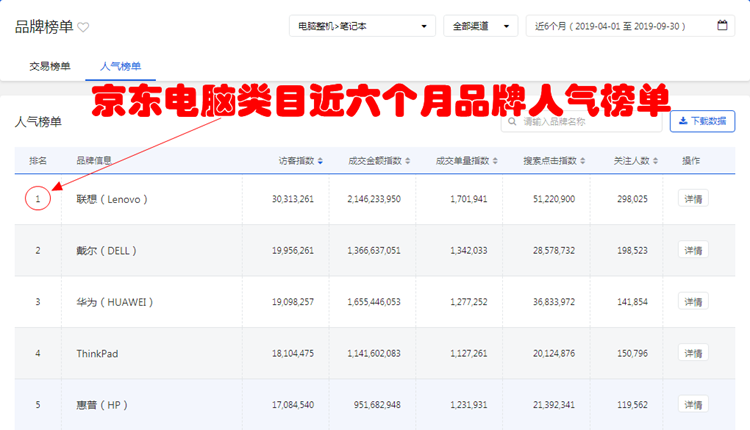The width and height of the screenshot is (750, 430).
Task: Open the 近6个月 date range picker
Action: pyautogui.click(x=630, y=26)
